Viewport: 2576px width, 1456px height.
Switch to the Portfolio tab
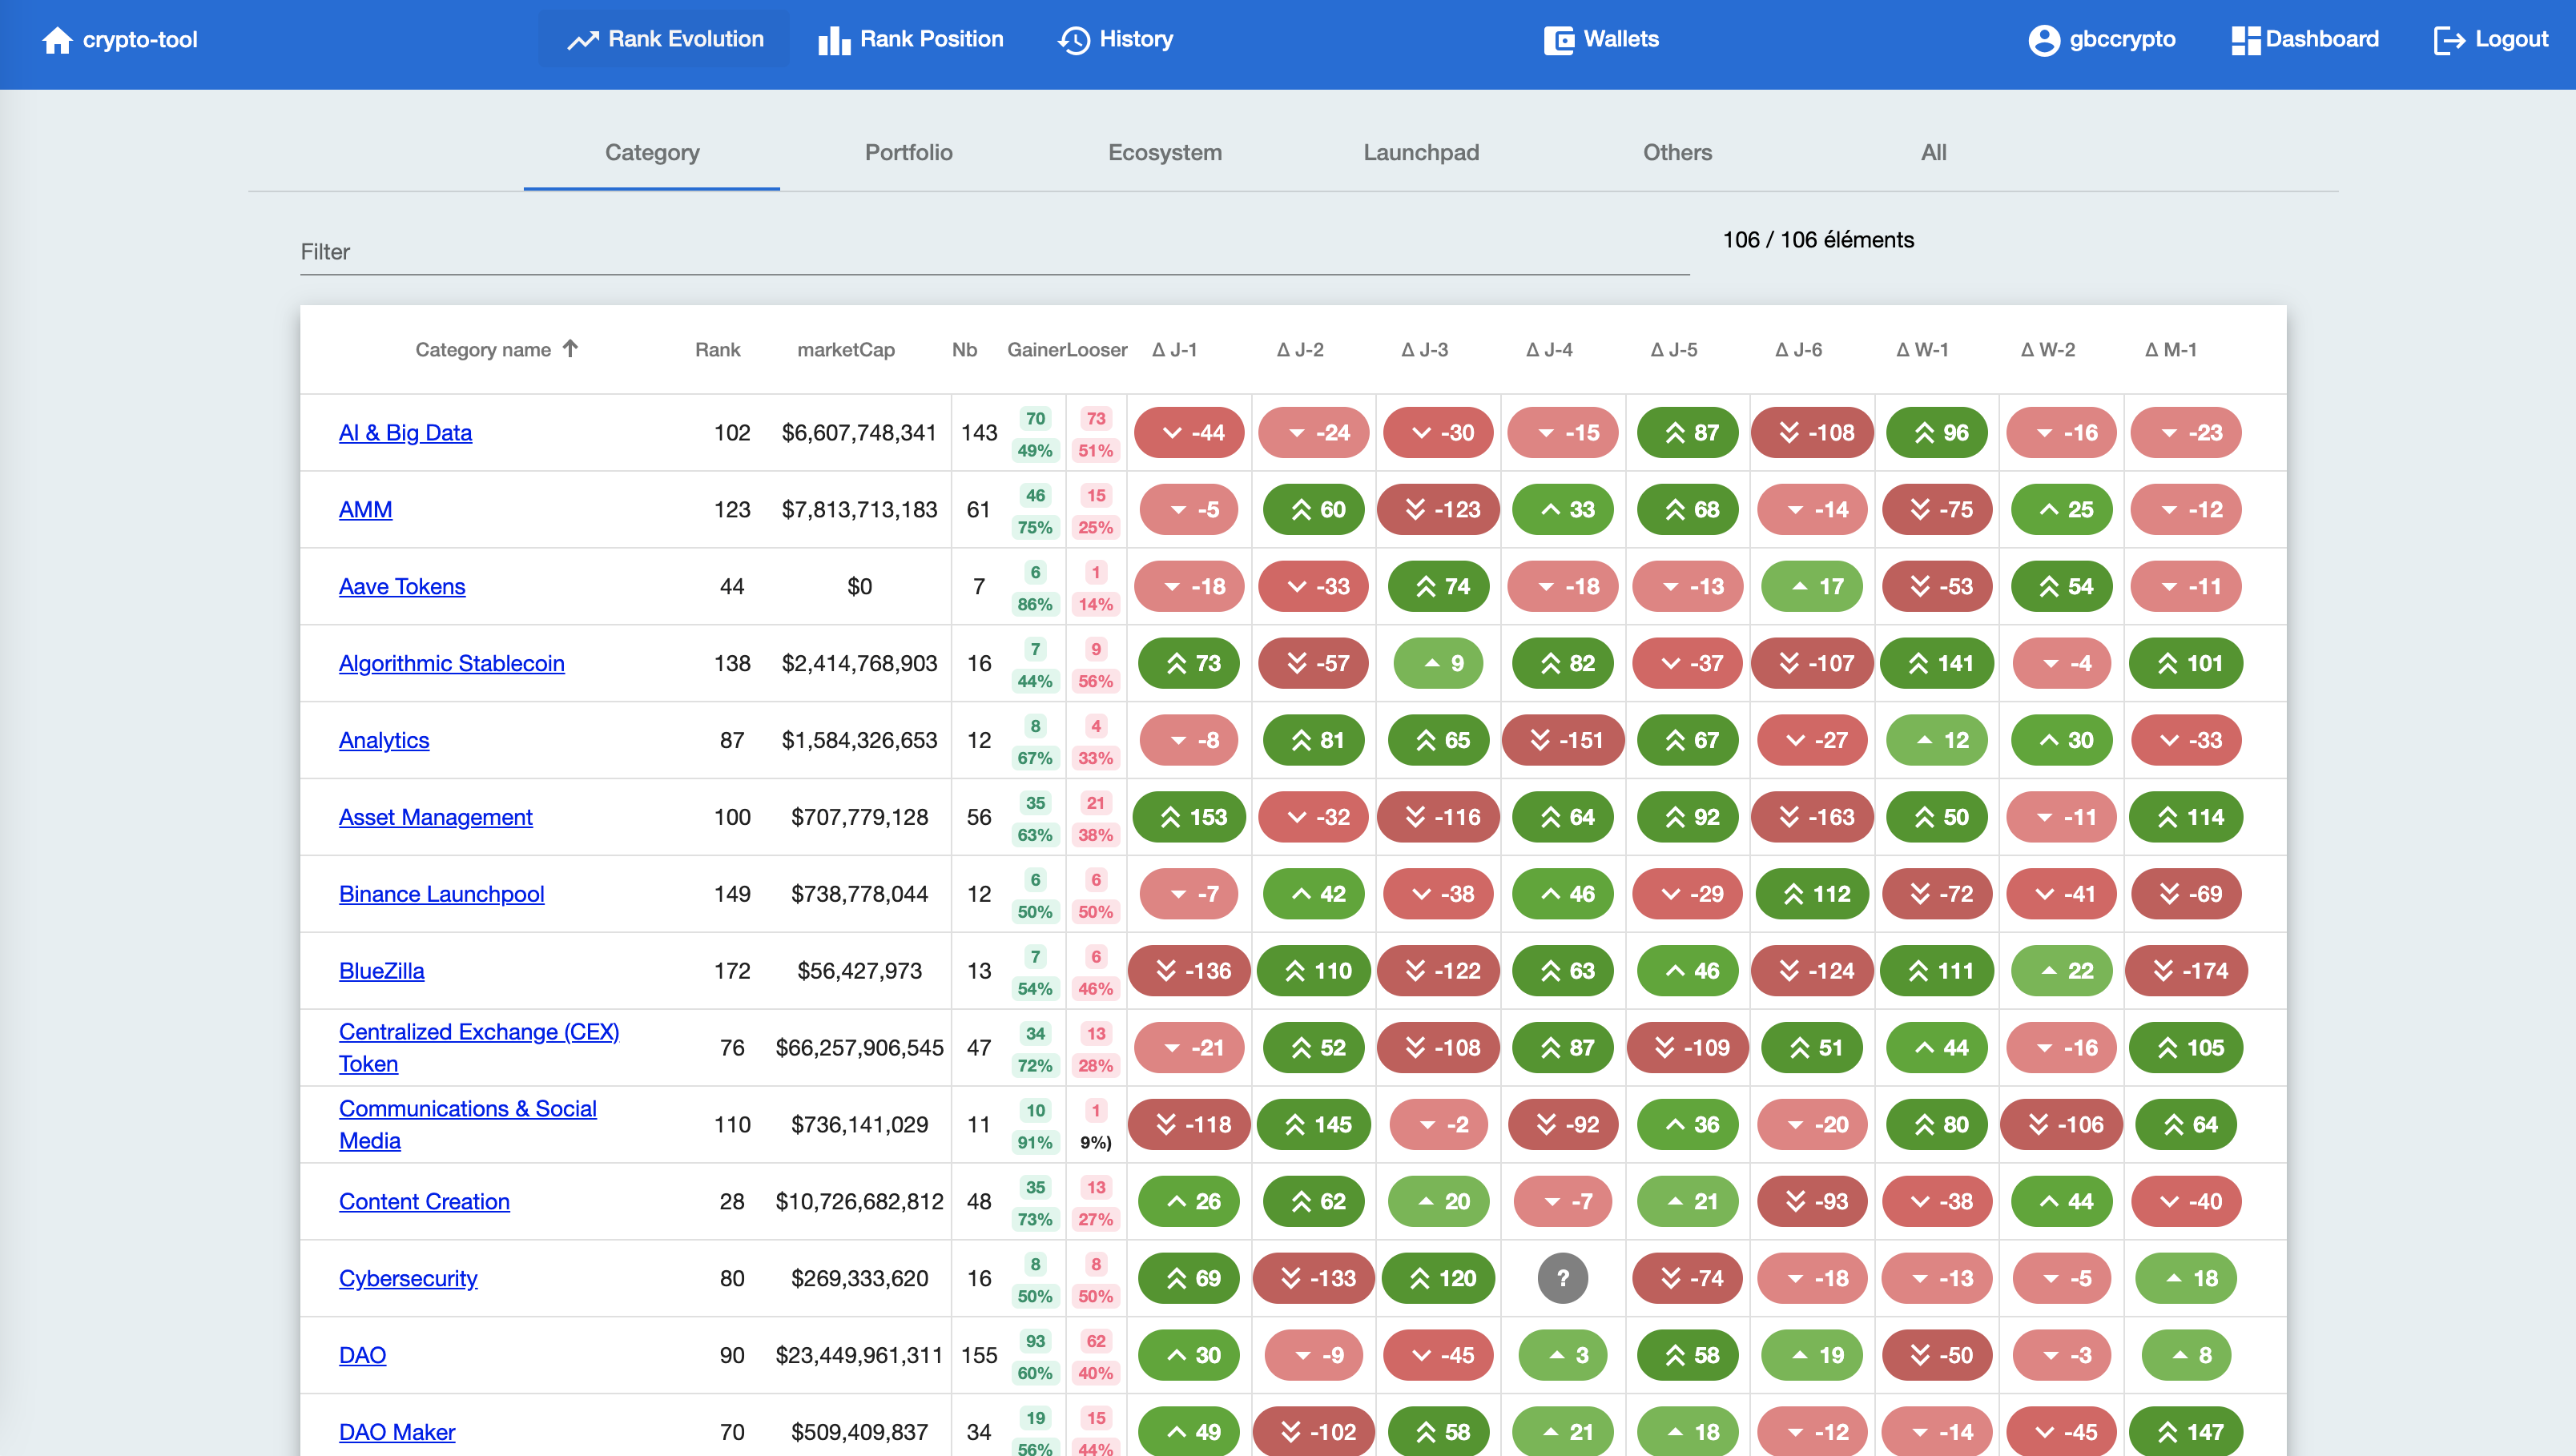click(x=908, y=153)
